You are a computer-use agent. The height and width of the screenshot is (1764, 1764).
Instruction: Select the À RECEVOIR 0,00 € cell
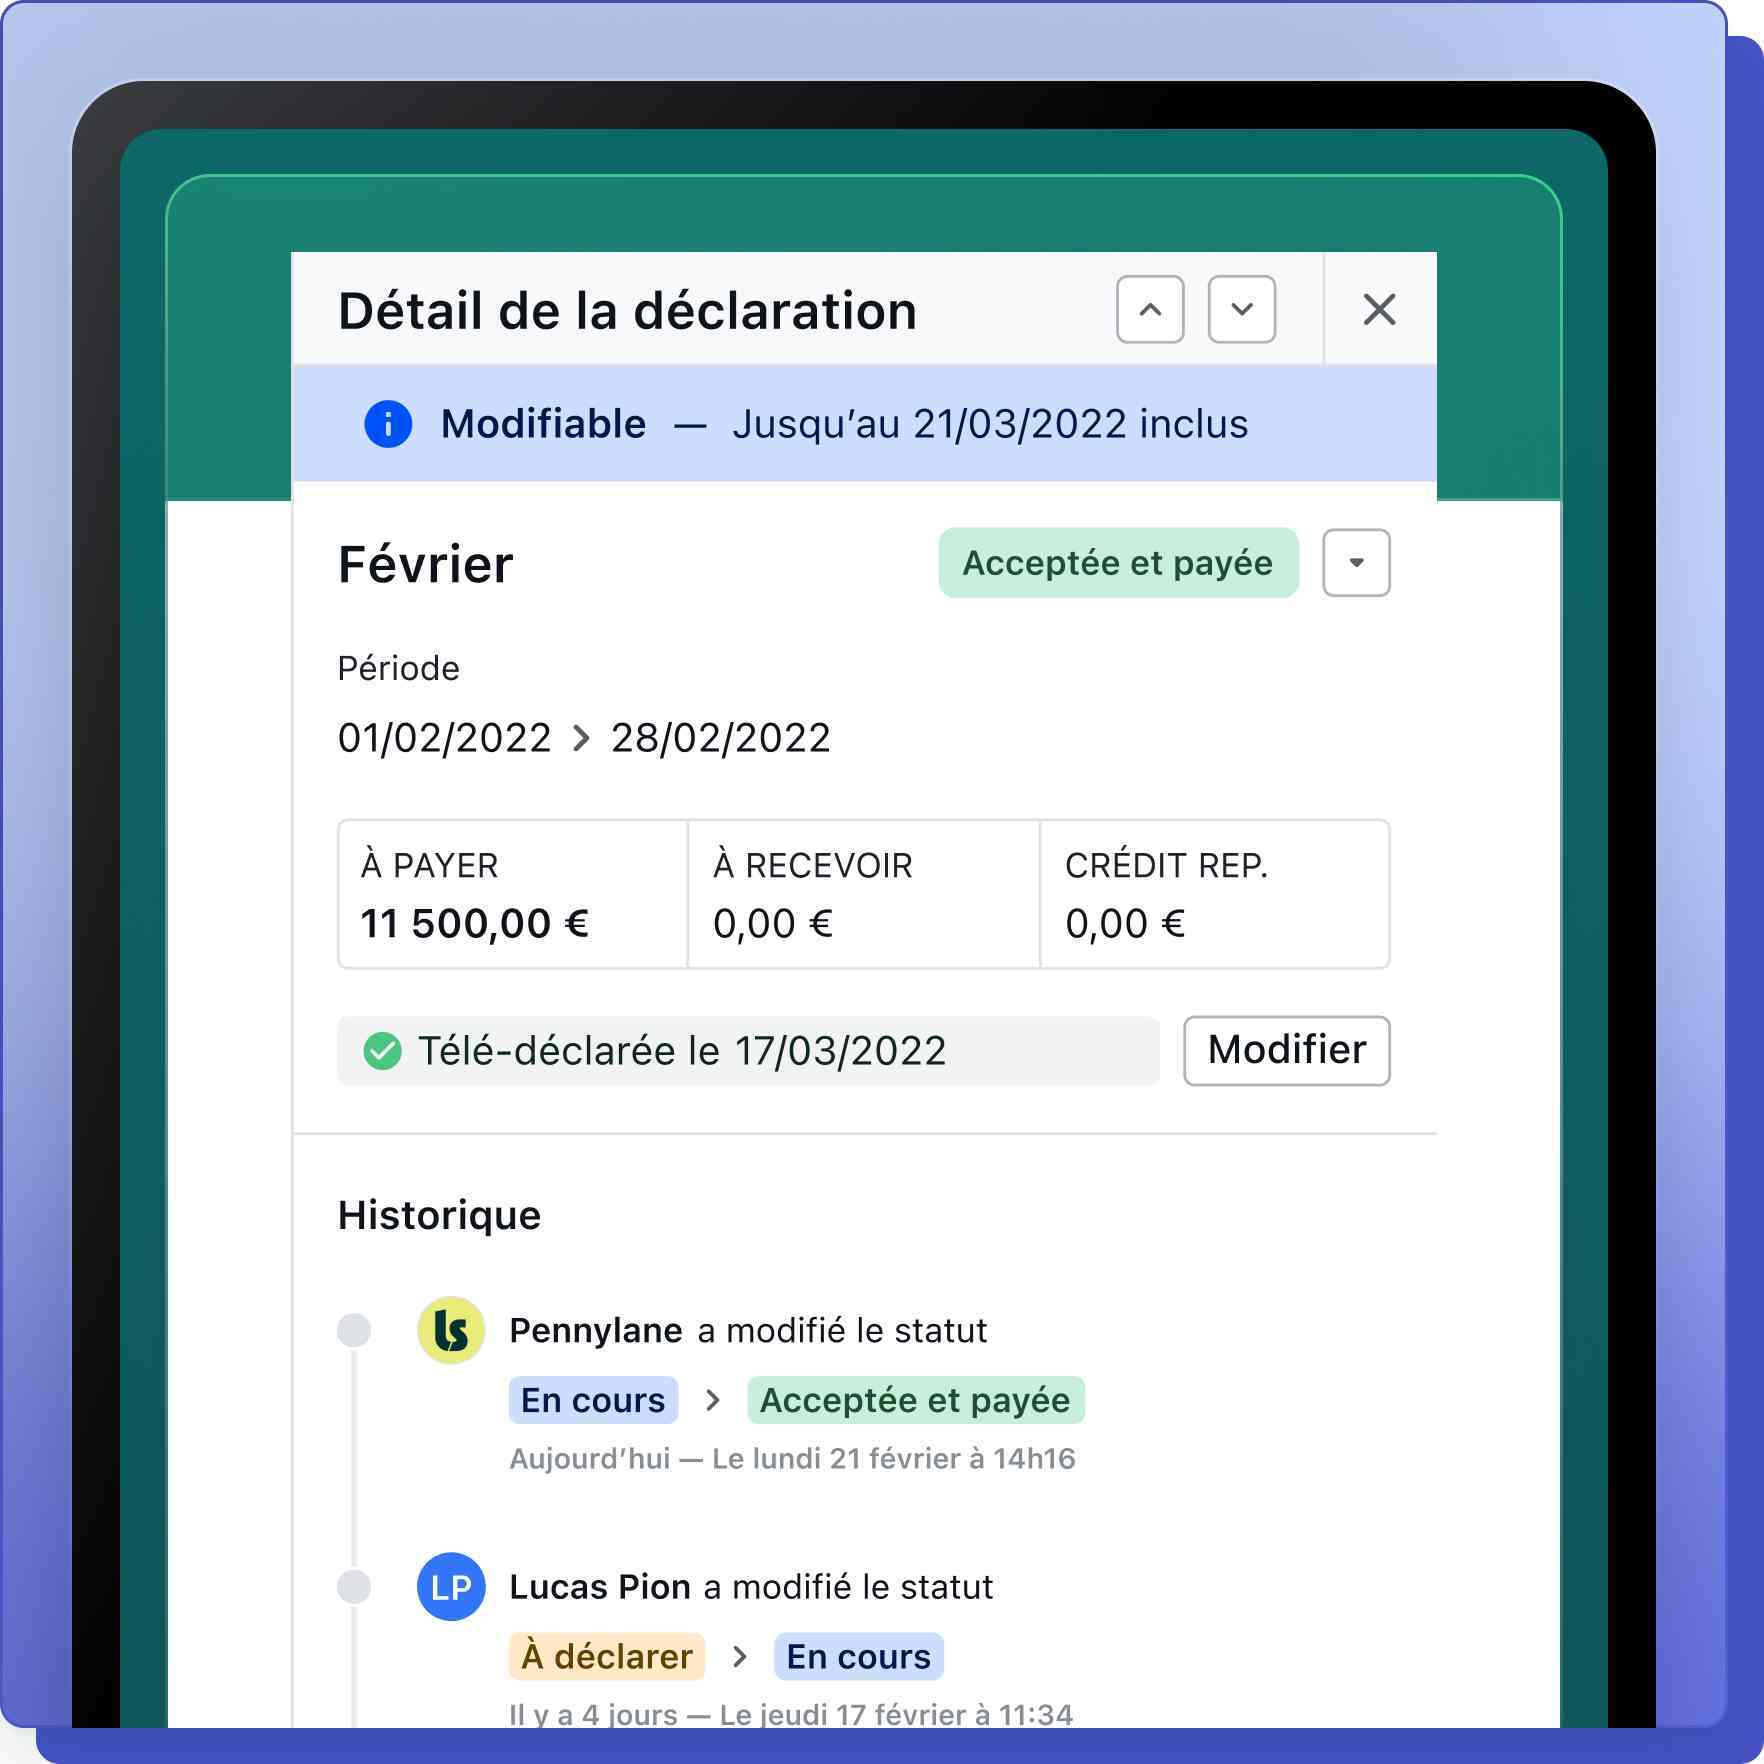click(x=864, y=894)
